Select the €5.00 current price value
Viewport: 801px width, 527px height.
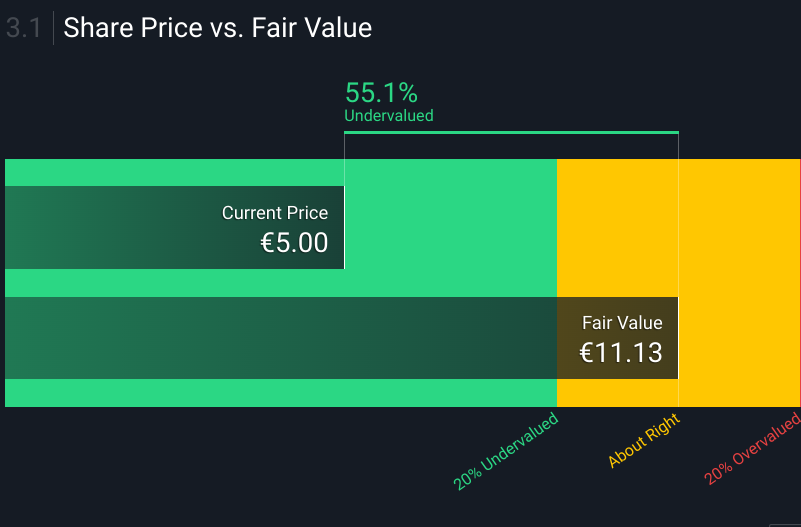(294, 243)
